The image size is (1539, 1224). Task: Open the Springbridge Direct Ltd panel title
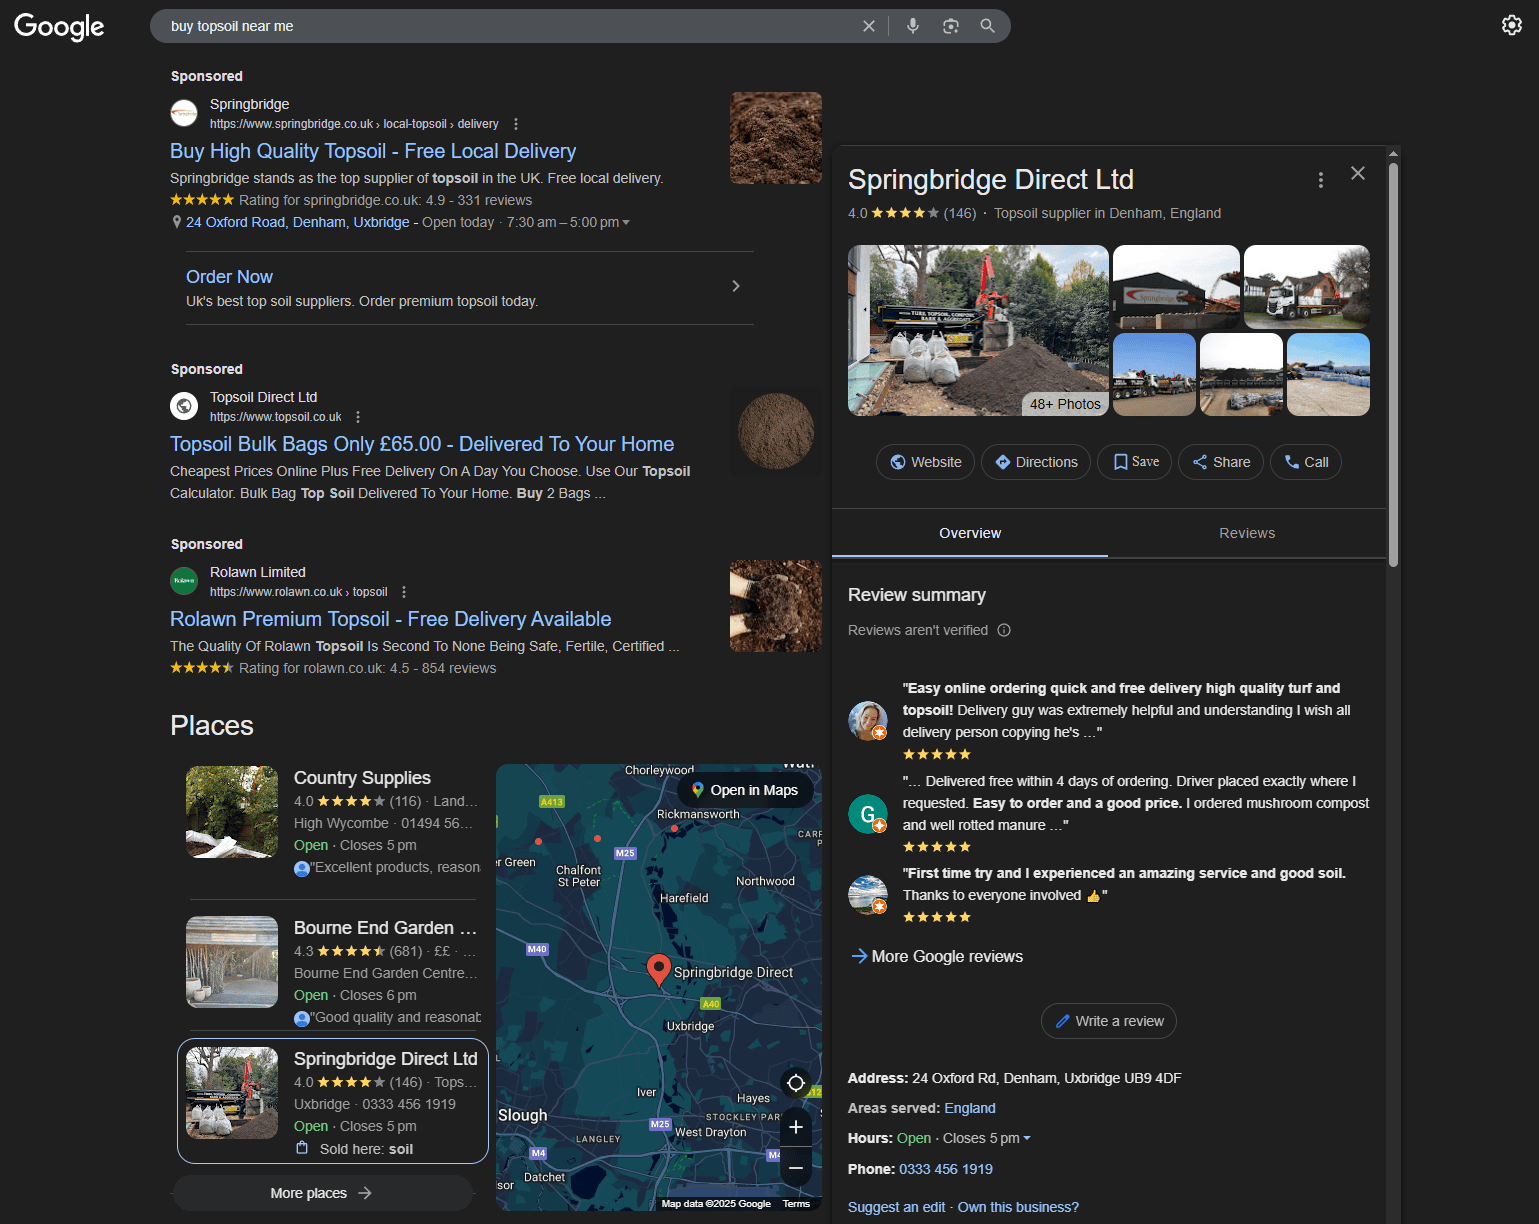[991, 179]
